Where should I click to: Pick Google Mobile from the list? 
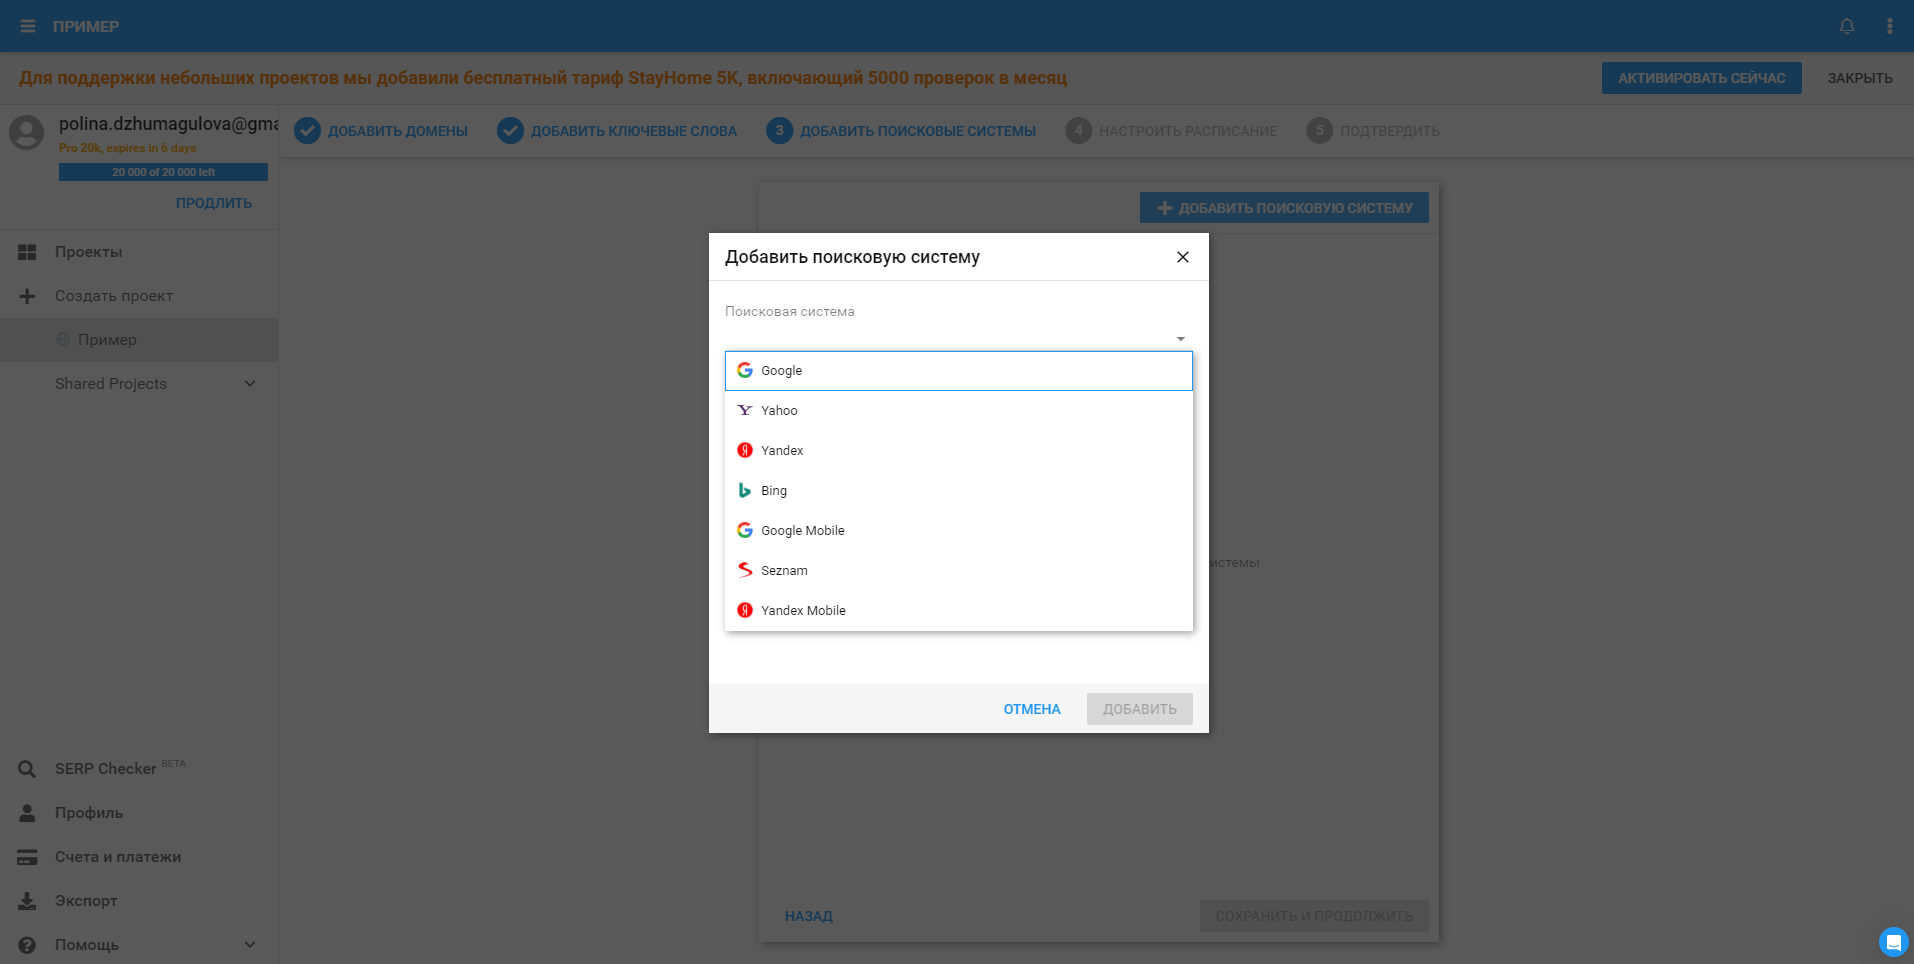coord(959,530)
